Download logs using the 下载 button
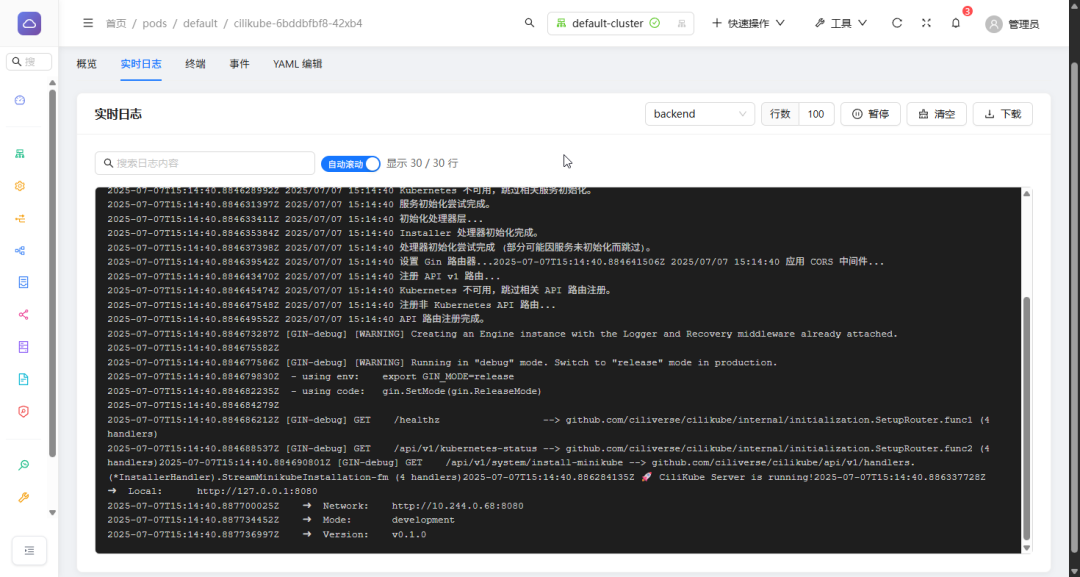The height and width of the screenshot is (577, 1080). coord(1002,113)
